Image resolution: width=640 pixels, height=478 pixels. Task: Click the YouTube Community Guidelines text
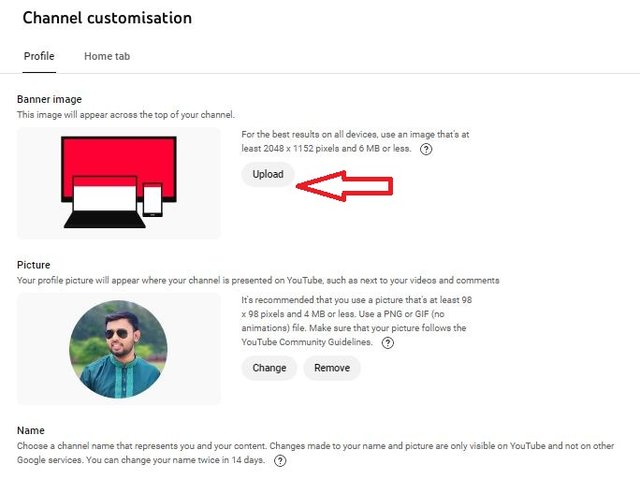(307, 342)
